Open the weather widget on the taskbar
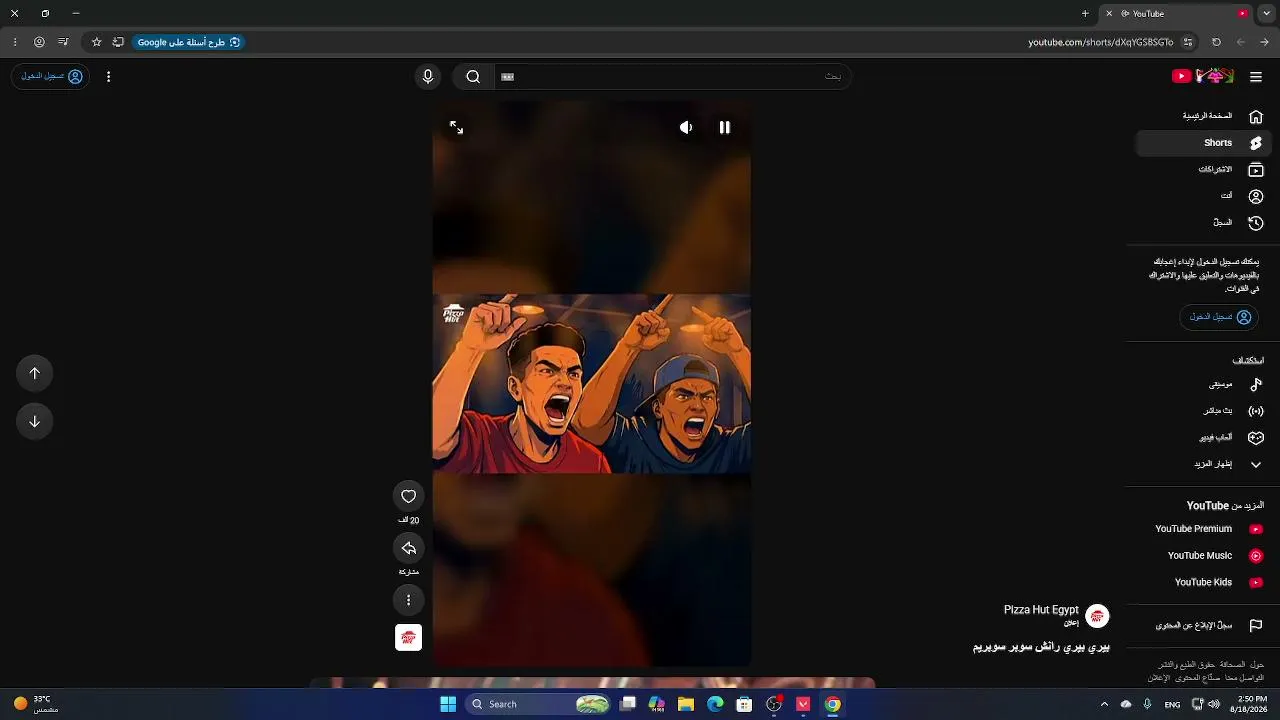This screenshot has height=720, width=1280. pyautogui.click(x=36, y=704)
